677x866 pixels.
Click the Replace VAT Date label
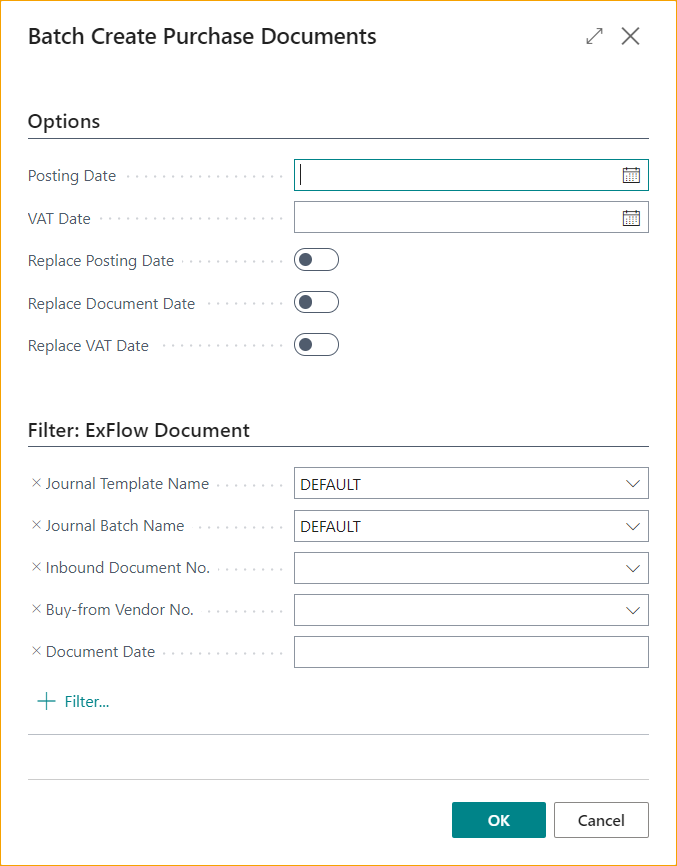pos(88,346)
